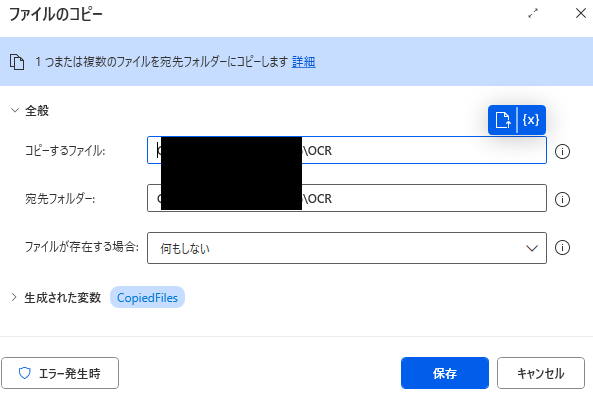Image resolution: width=593 pixels, height=399 pixels.
Task: Click info icon beside 宛先フォルダー field
Action: pos(562,199)
